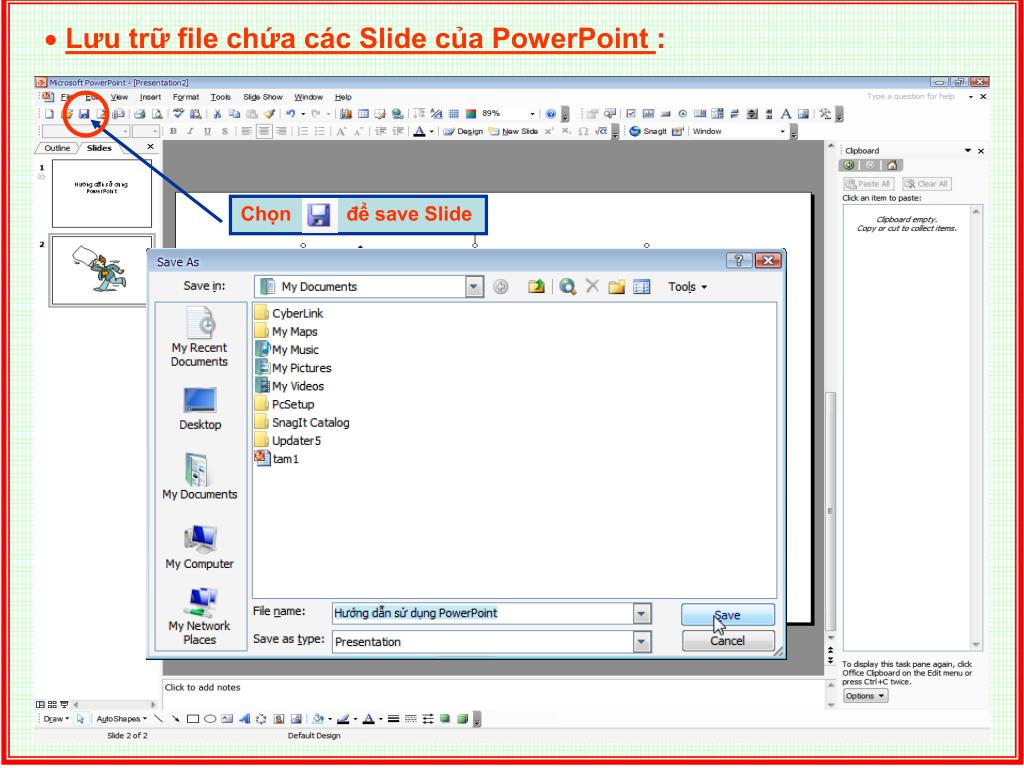Click the Help question mark icon

551,114
